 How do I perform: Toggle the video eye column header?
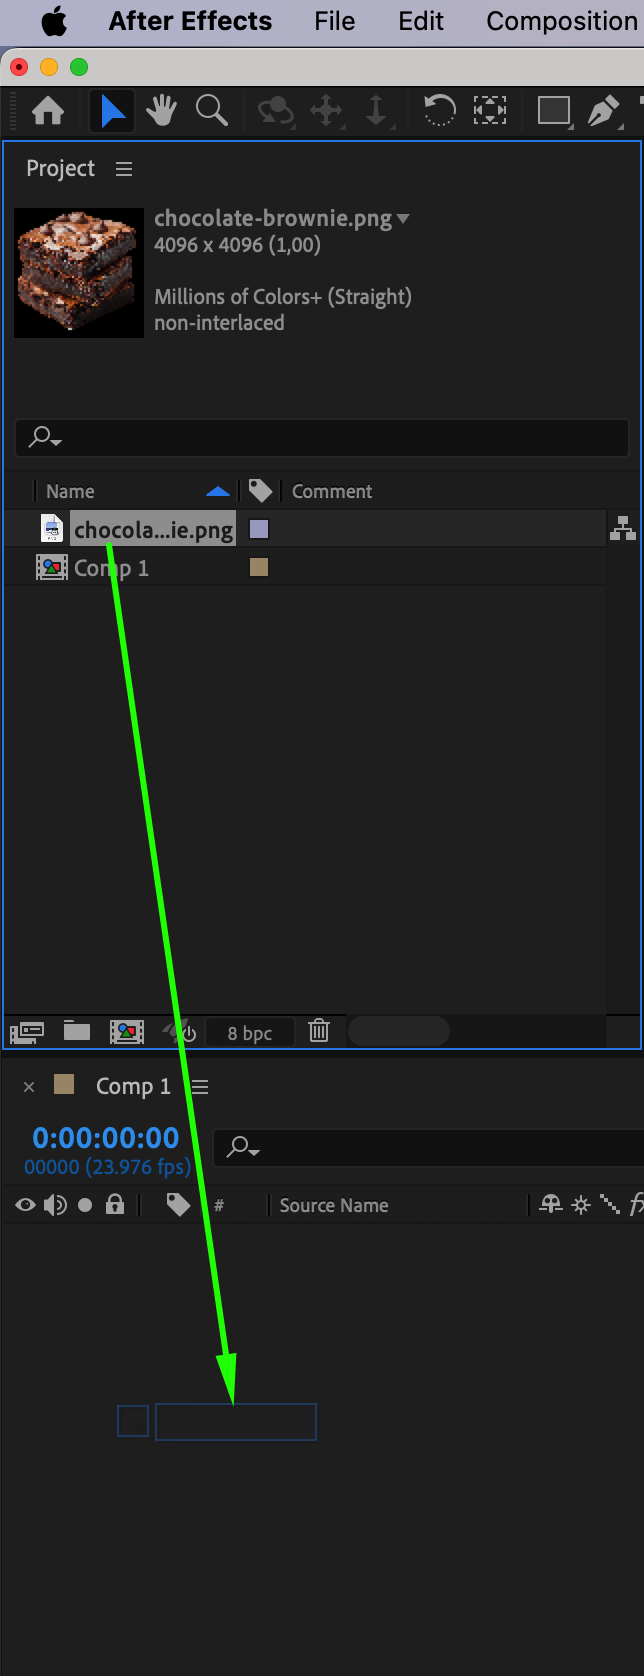tap(25, 1205)
